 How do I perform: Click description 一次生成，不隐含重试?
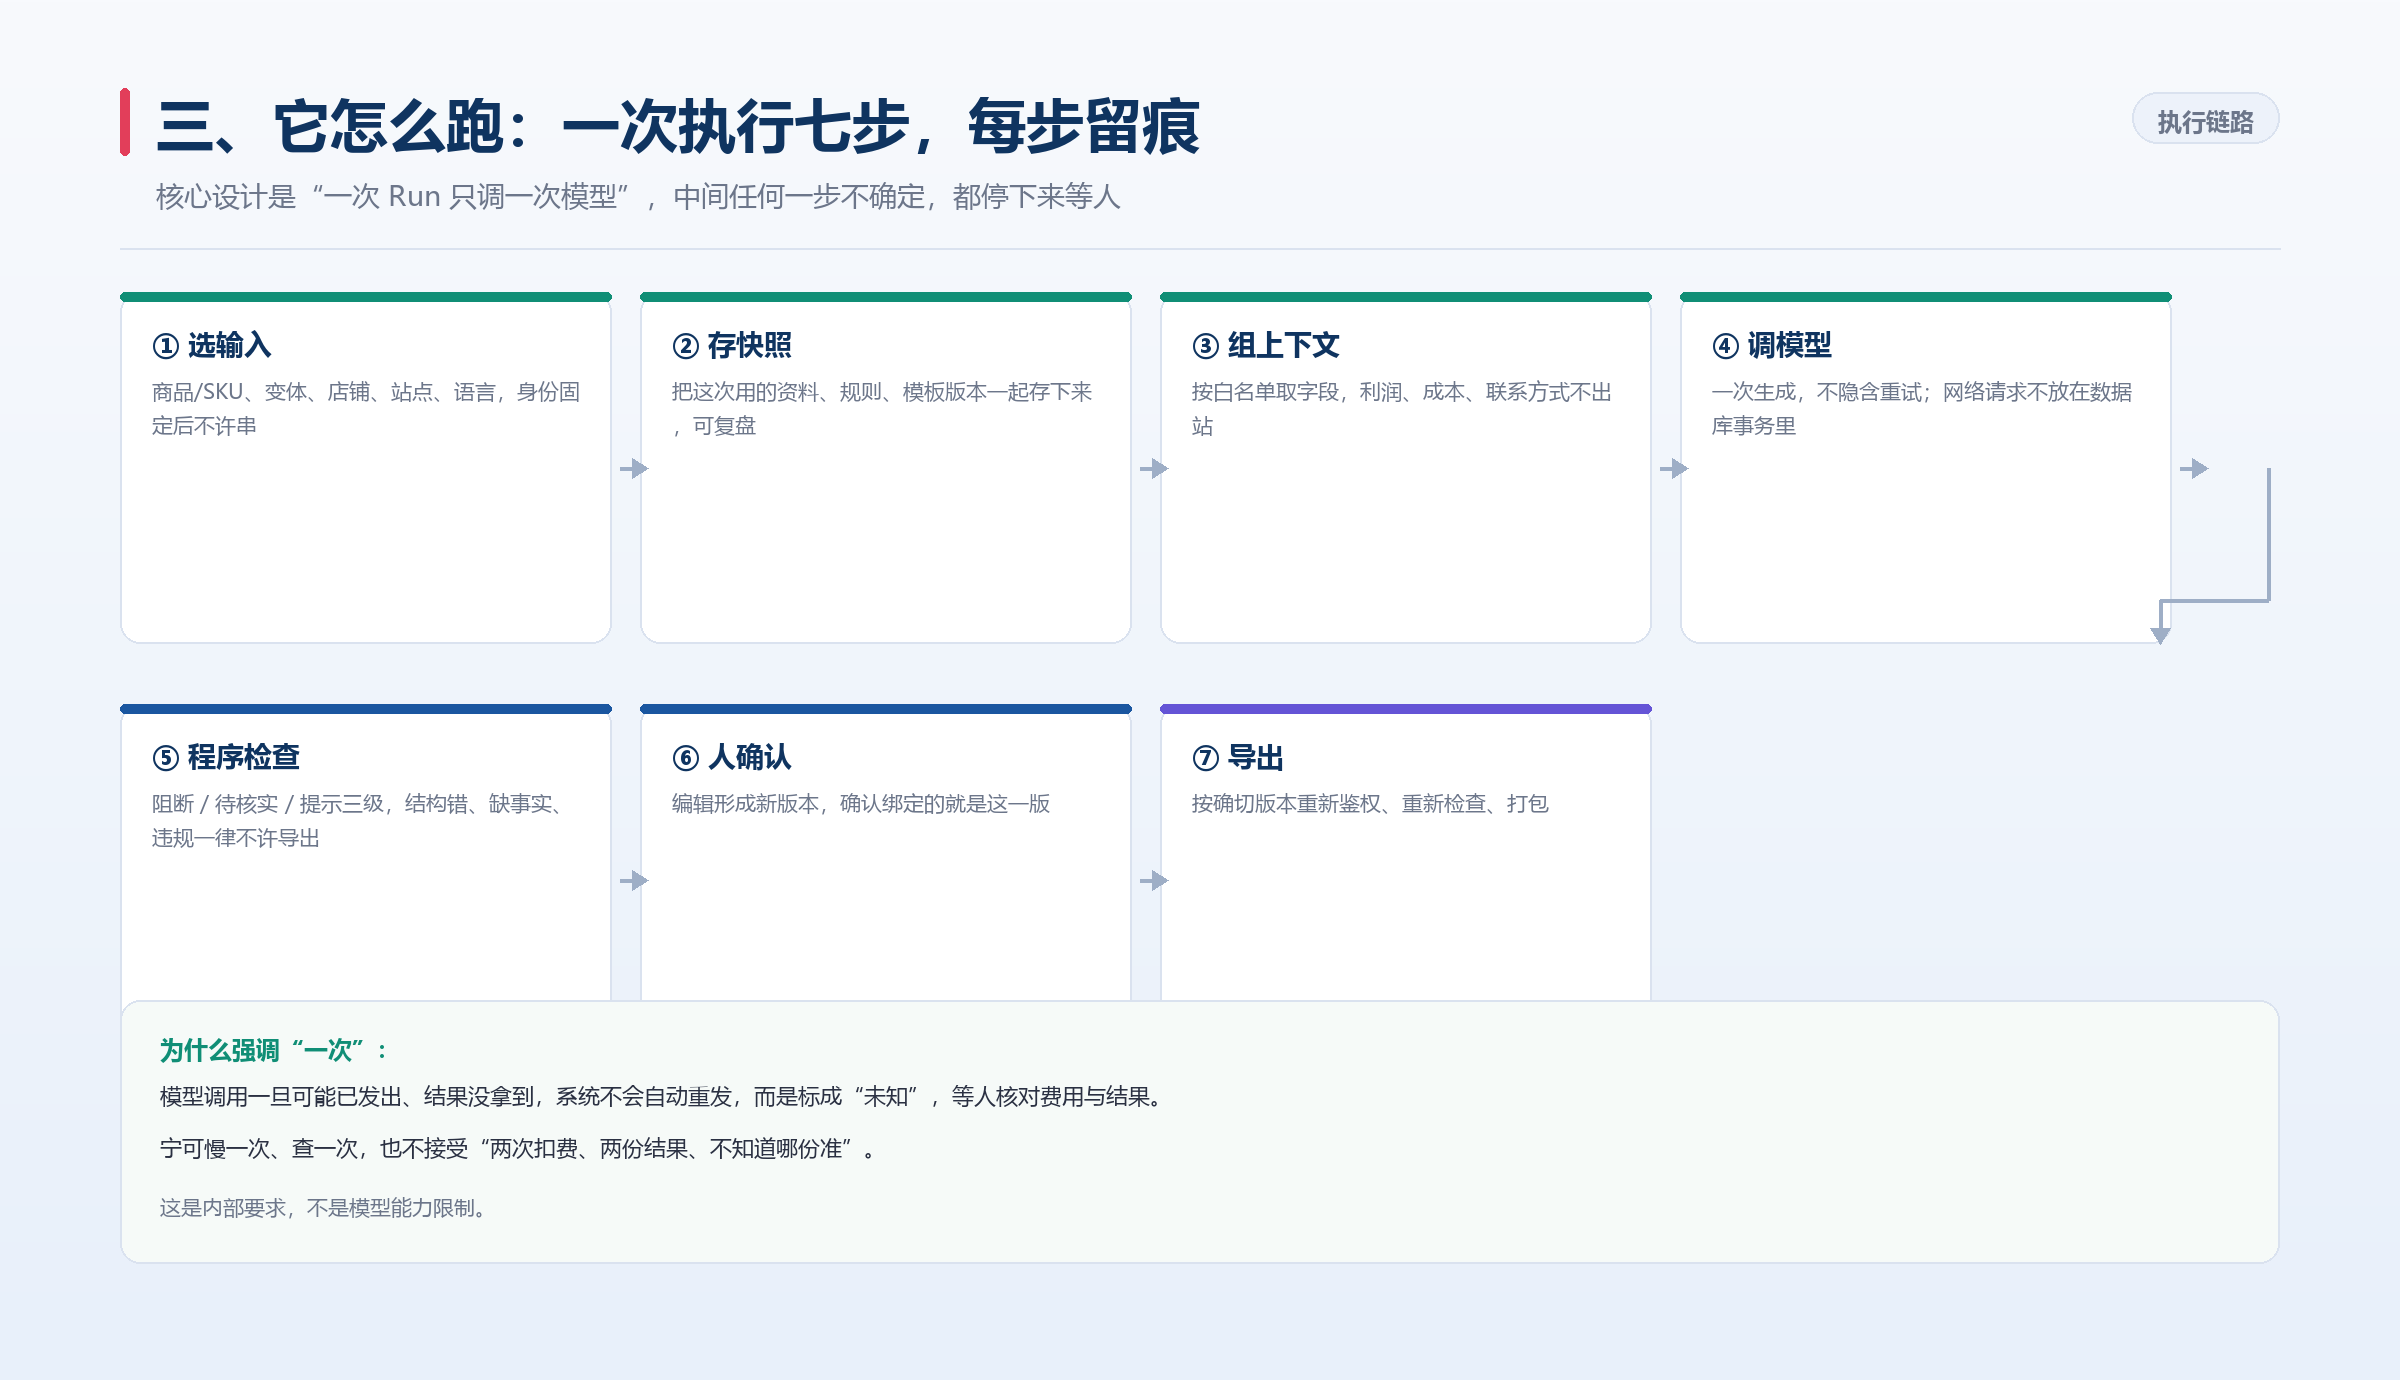(1922, 409)
